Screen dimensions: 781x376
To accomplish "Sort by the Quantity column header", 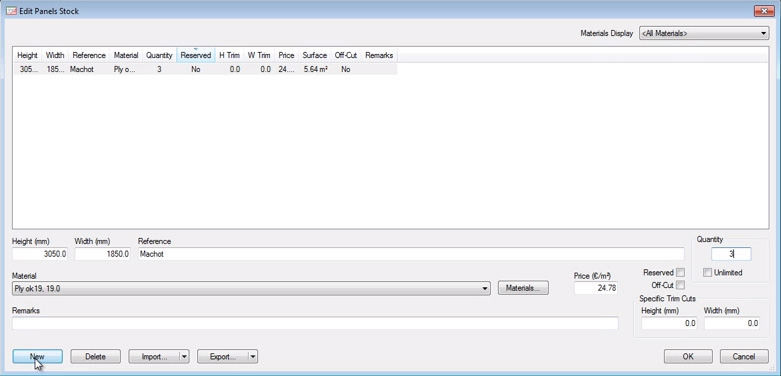I will (x=159, y=55).
